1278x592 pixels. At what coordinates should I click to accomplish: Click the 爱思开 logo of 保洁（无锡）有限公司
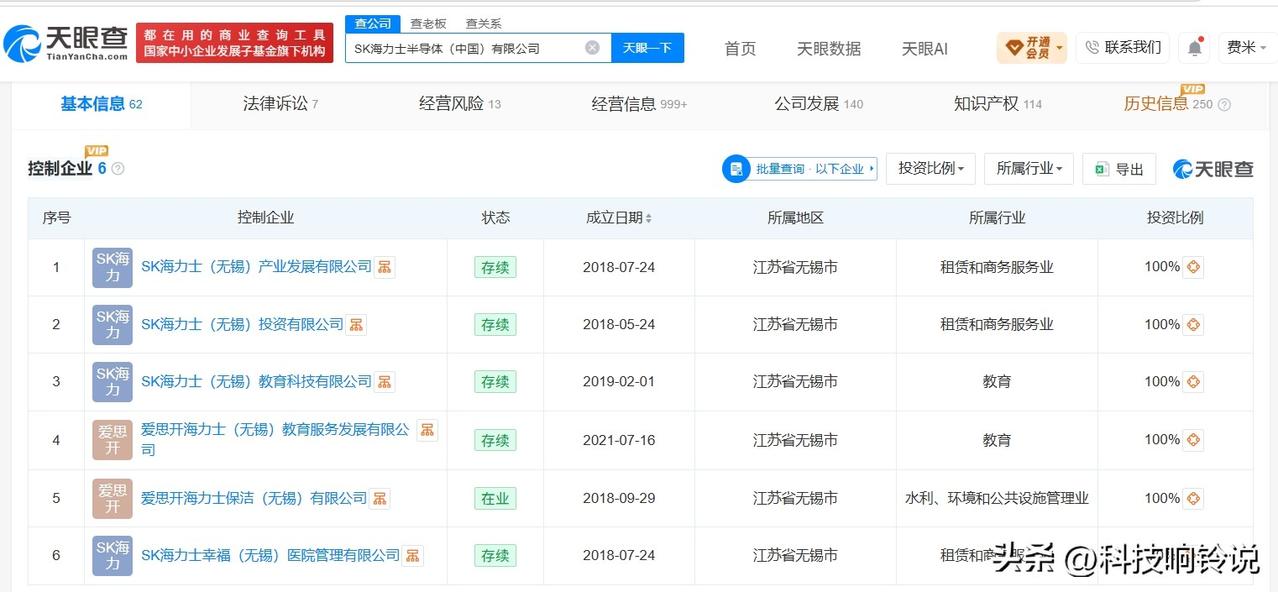coord(112,498)
